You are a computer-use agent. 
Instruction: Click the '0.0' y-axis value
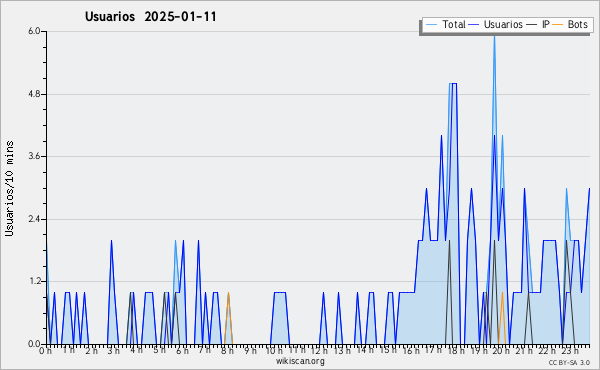coord(34,344)
